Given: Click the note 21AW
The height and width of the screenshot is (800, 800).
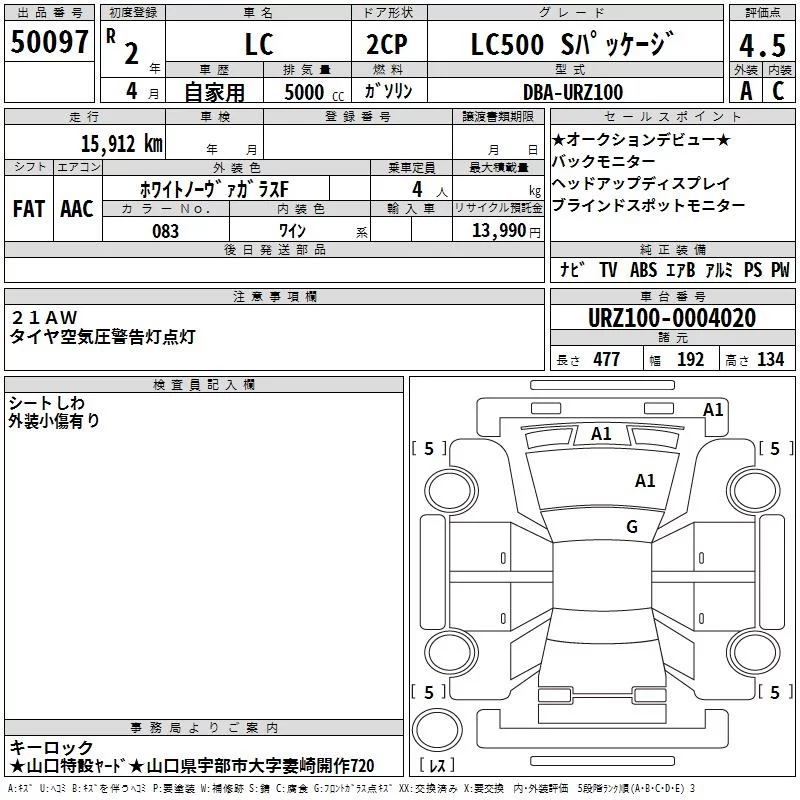Looking at the screenshot, I should (44, 317).
